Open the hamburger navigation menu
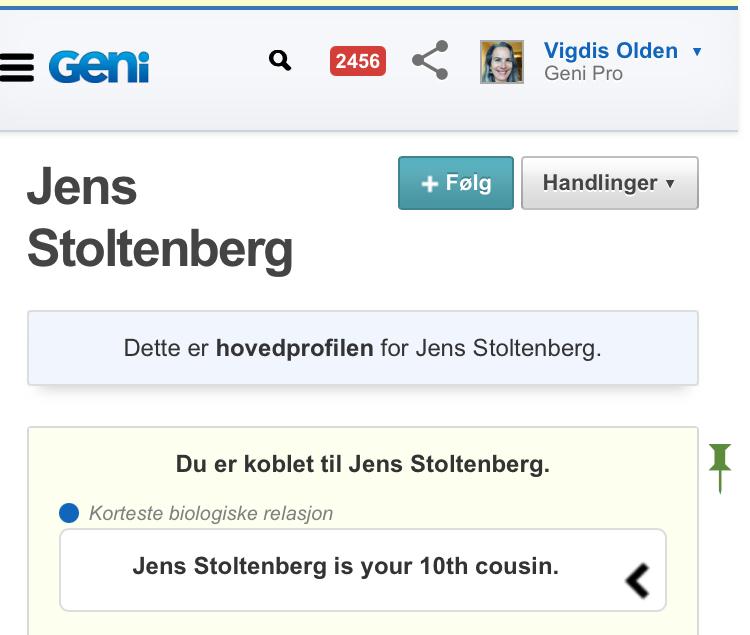Image resolution: width=750 pixels, height=635 pixels. [17, 67]
